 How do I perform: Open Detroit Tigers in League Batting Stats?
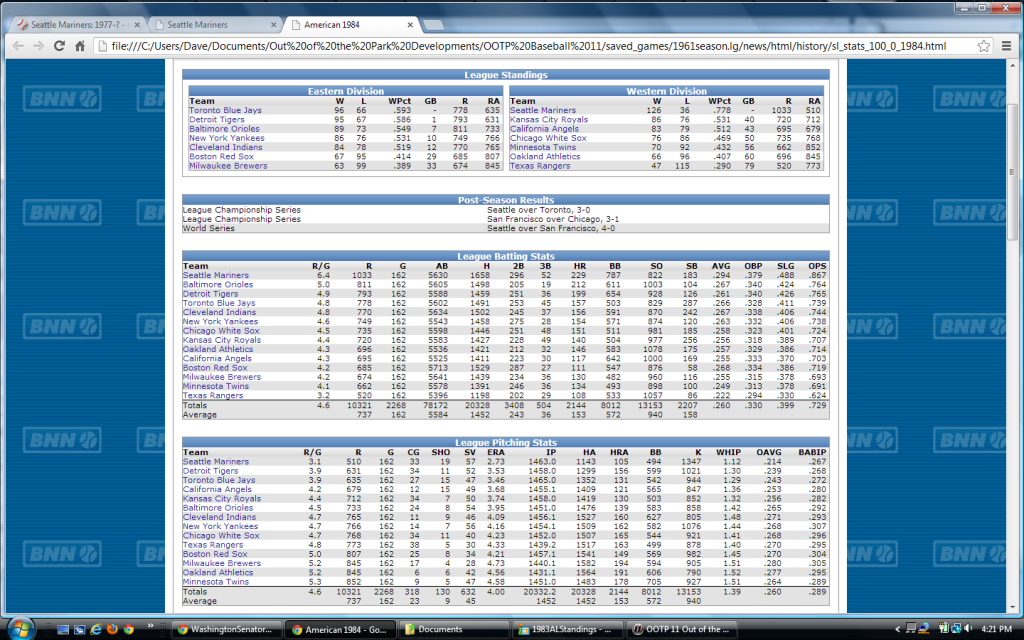coord(210,294)
